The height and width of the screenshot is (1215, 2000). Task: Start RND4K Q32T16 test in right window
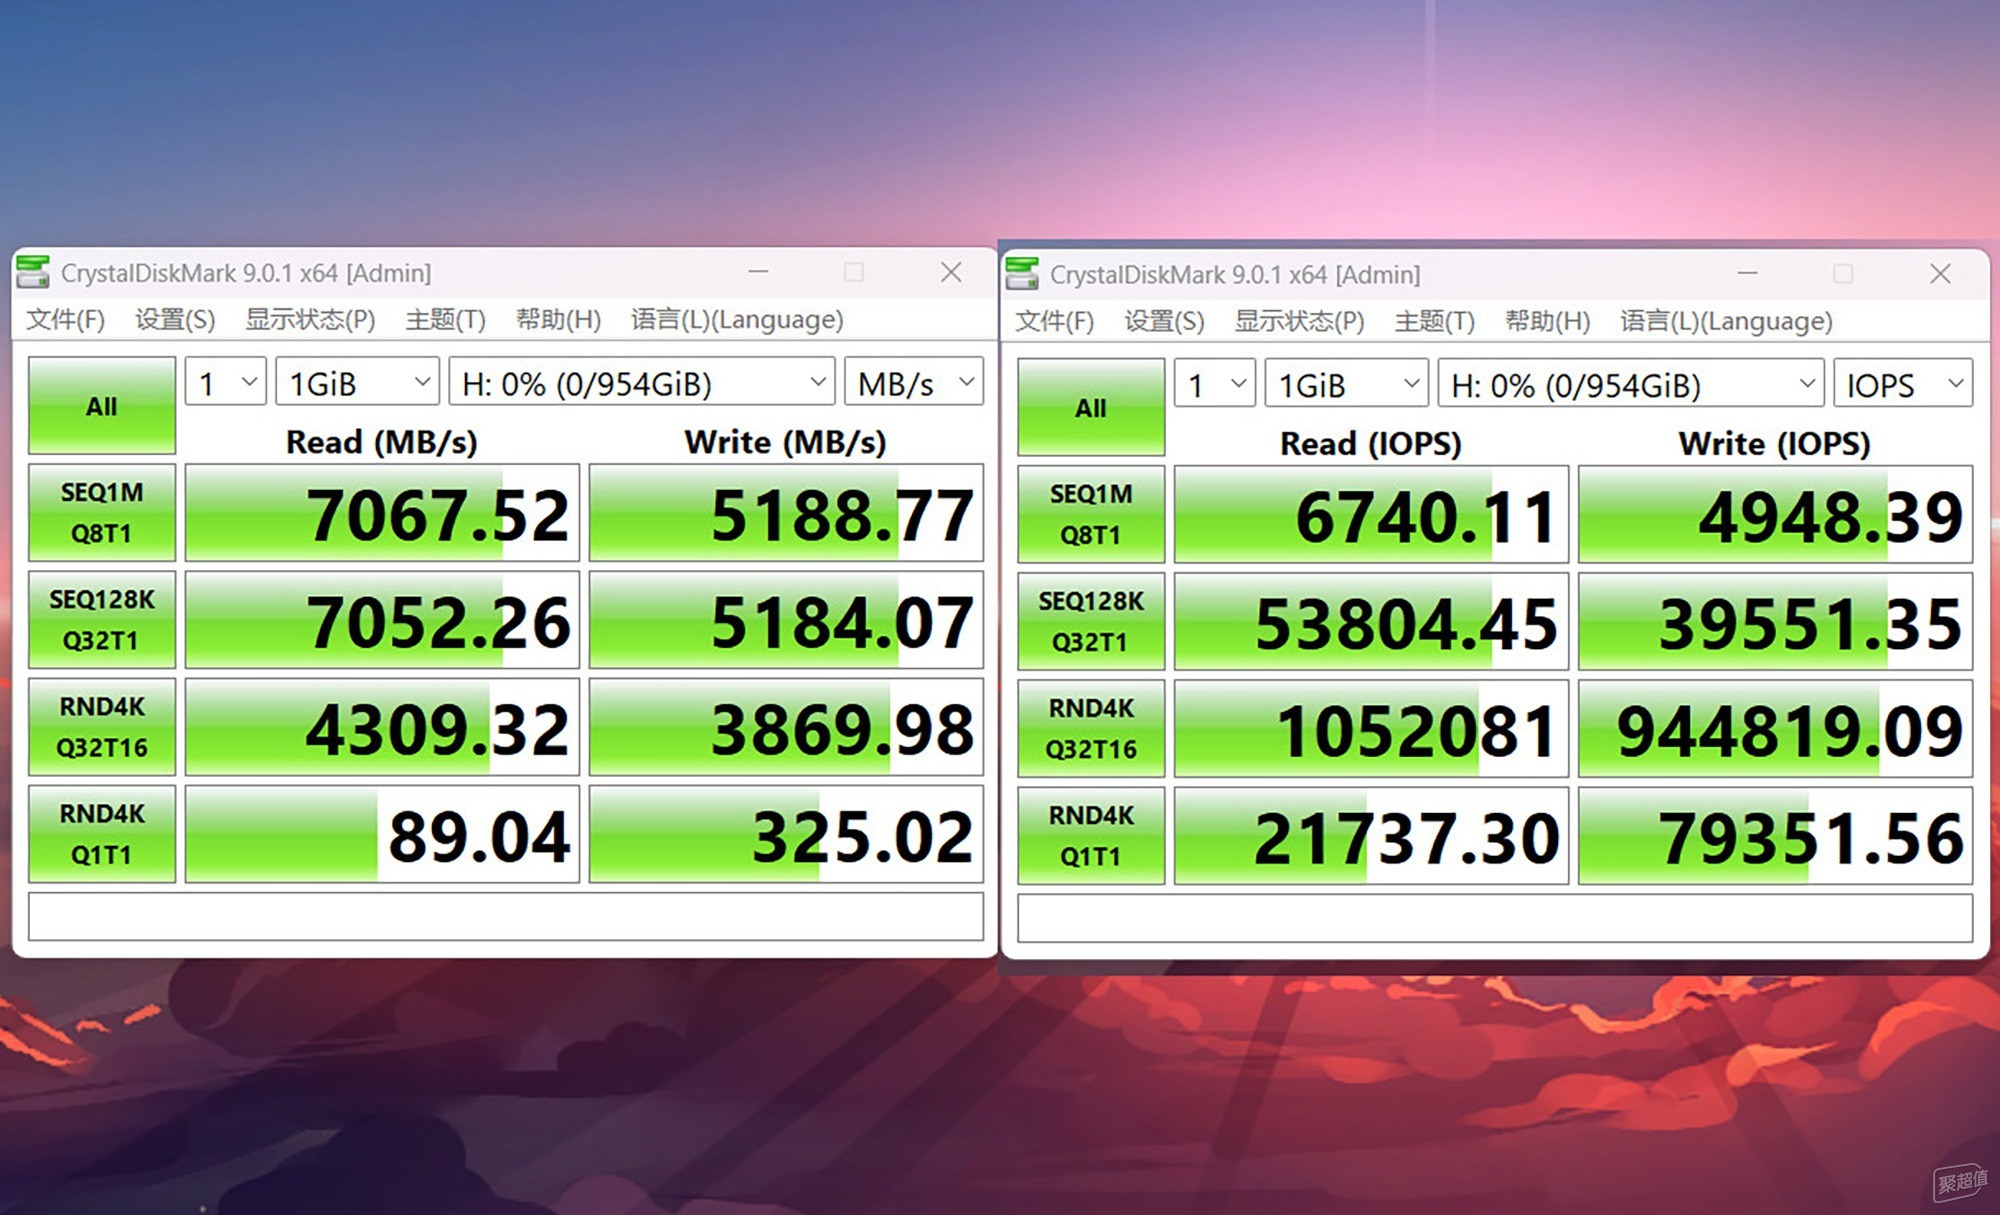coord(1091,729)
